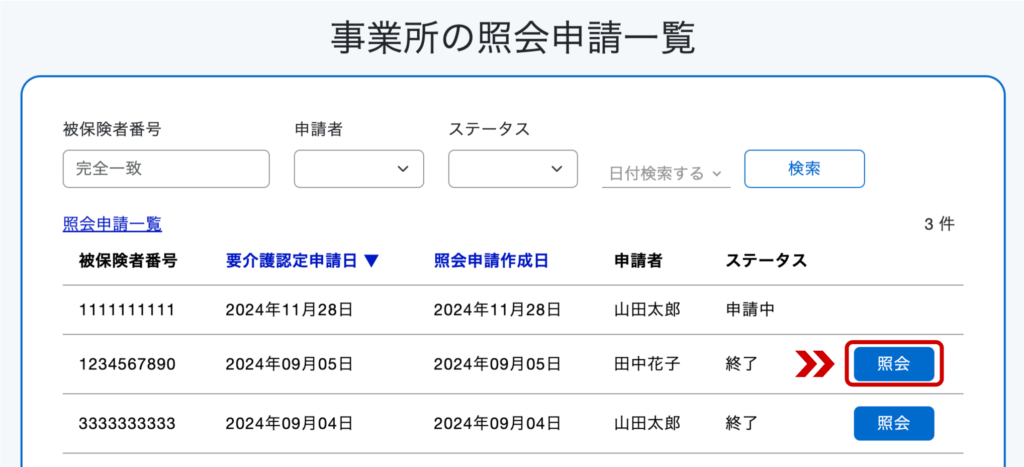1024x467 pixels.
Task: Sort by 照会申請作成日 column header
Action: (x=490, y=261)
